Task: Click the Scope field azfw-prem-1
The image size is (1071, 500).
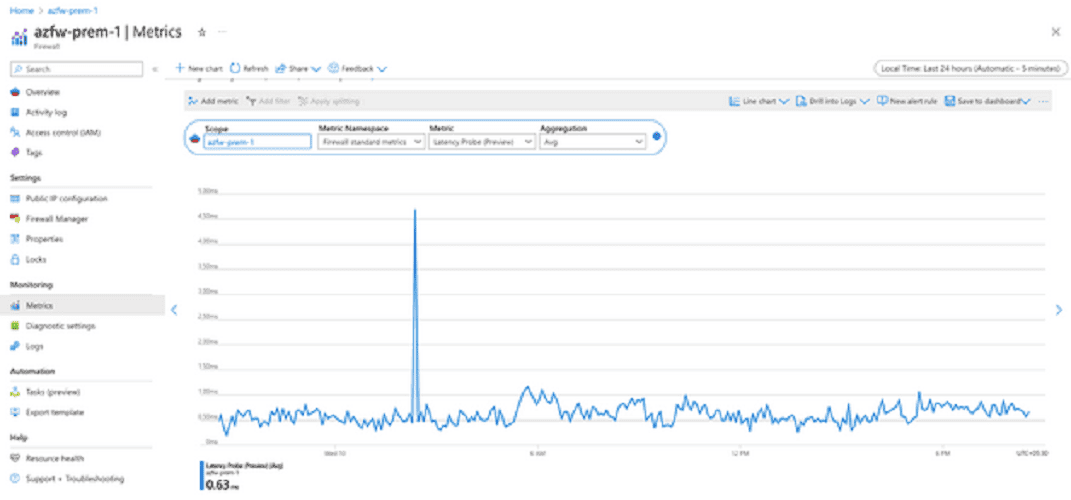Action: [258, 142]
